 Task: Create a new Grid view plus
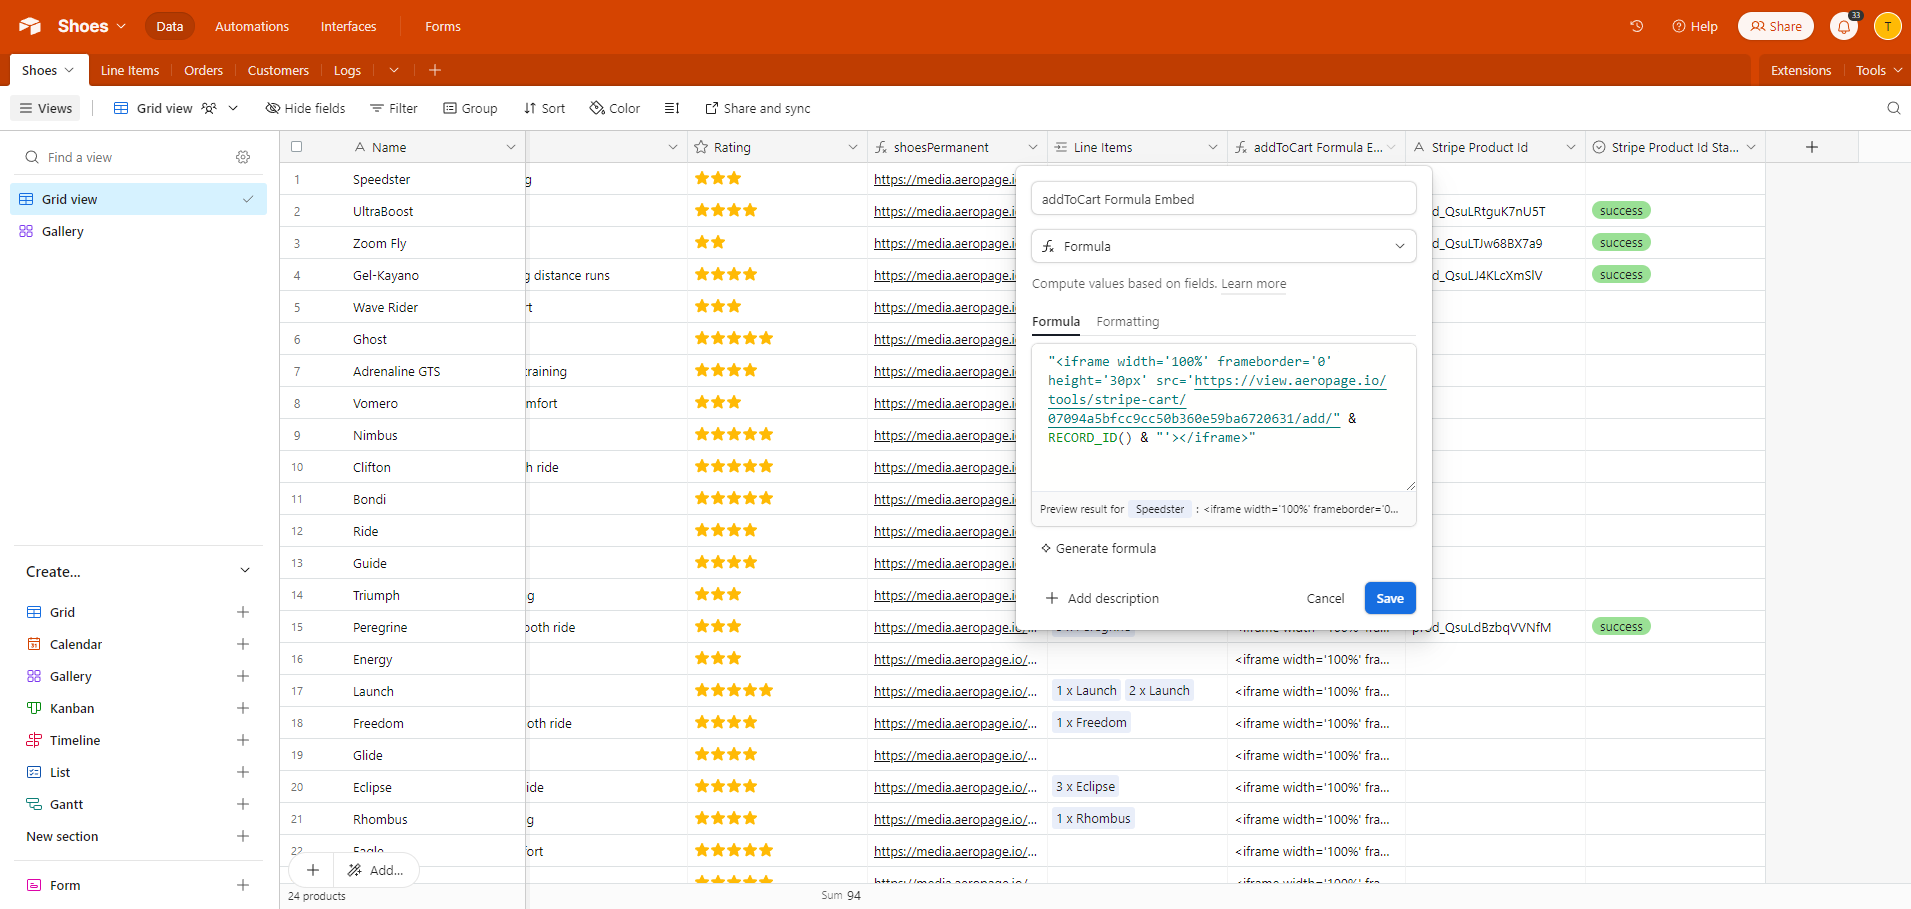point(242,612)
